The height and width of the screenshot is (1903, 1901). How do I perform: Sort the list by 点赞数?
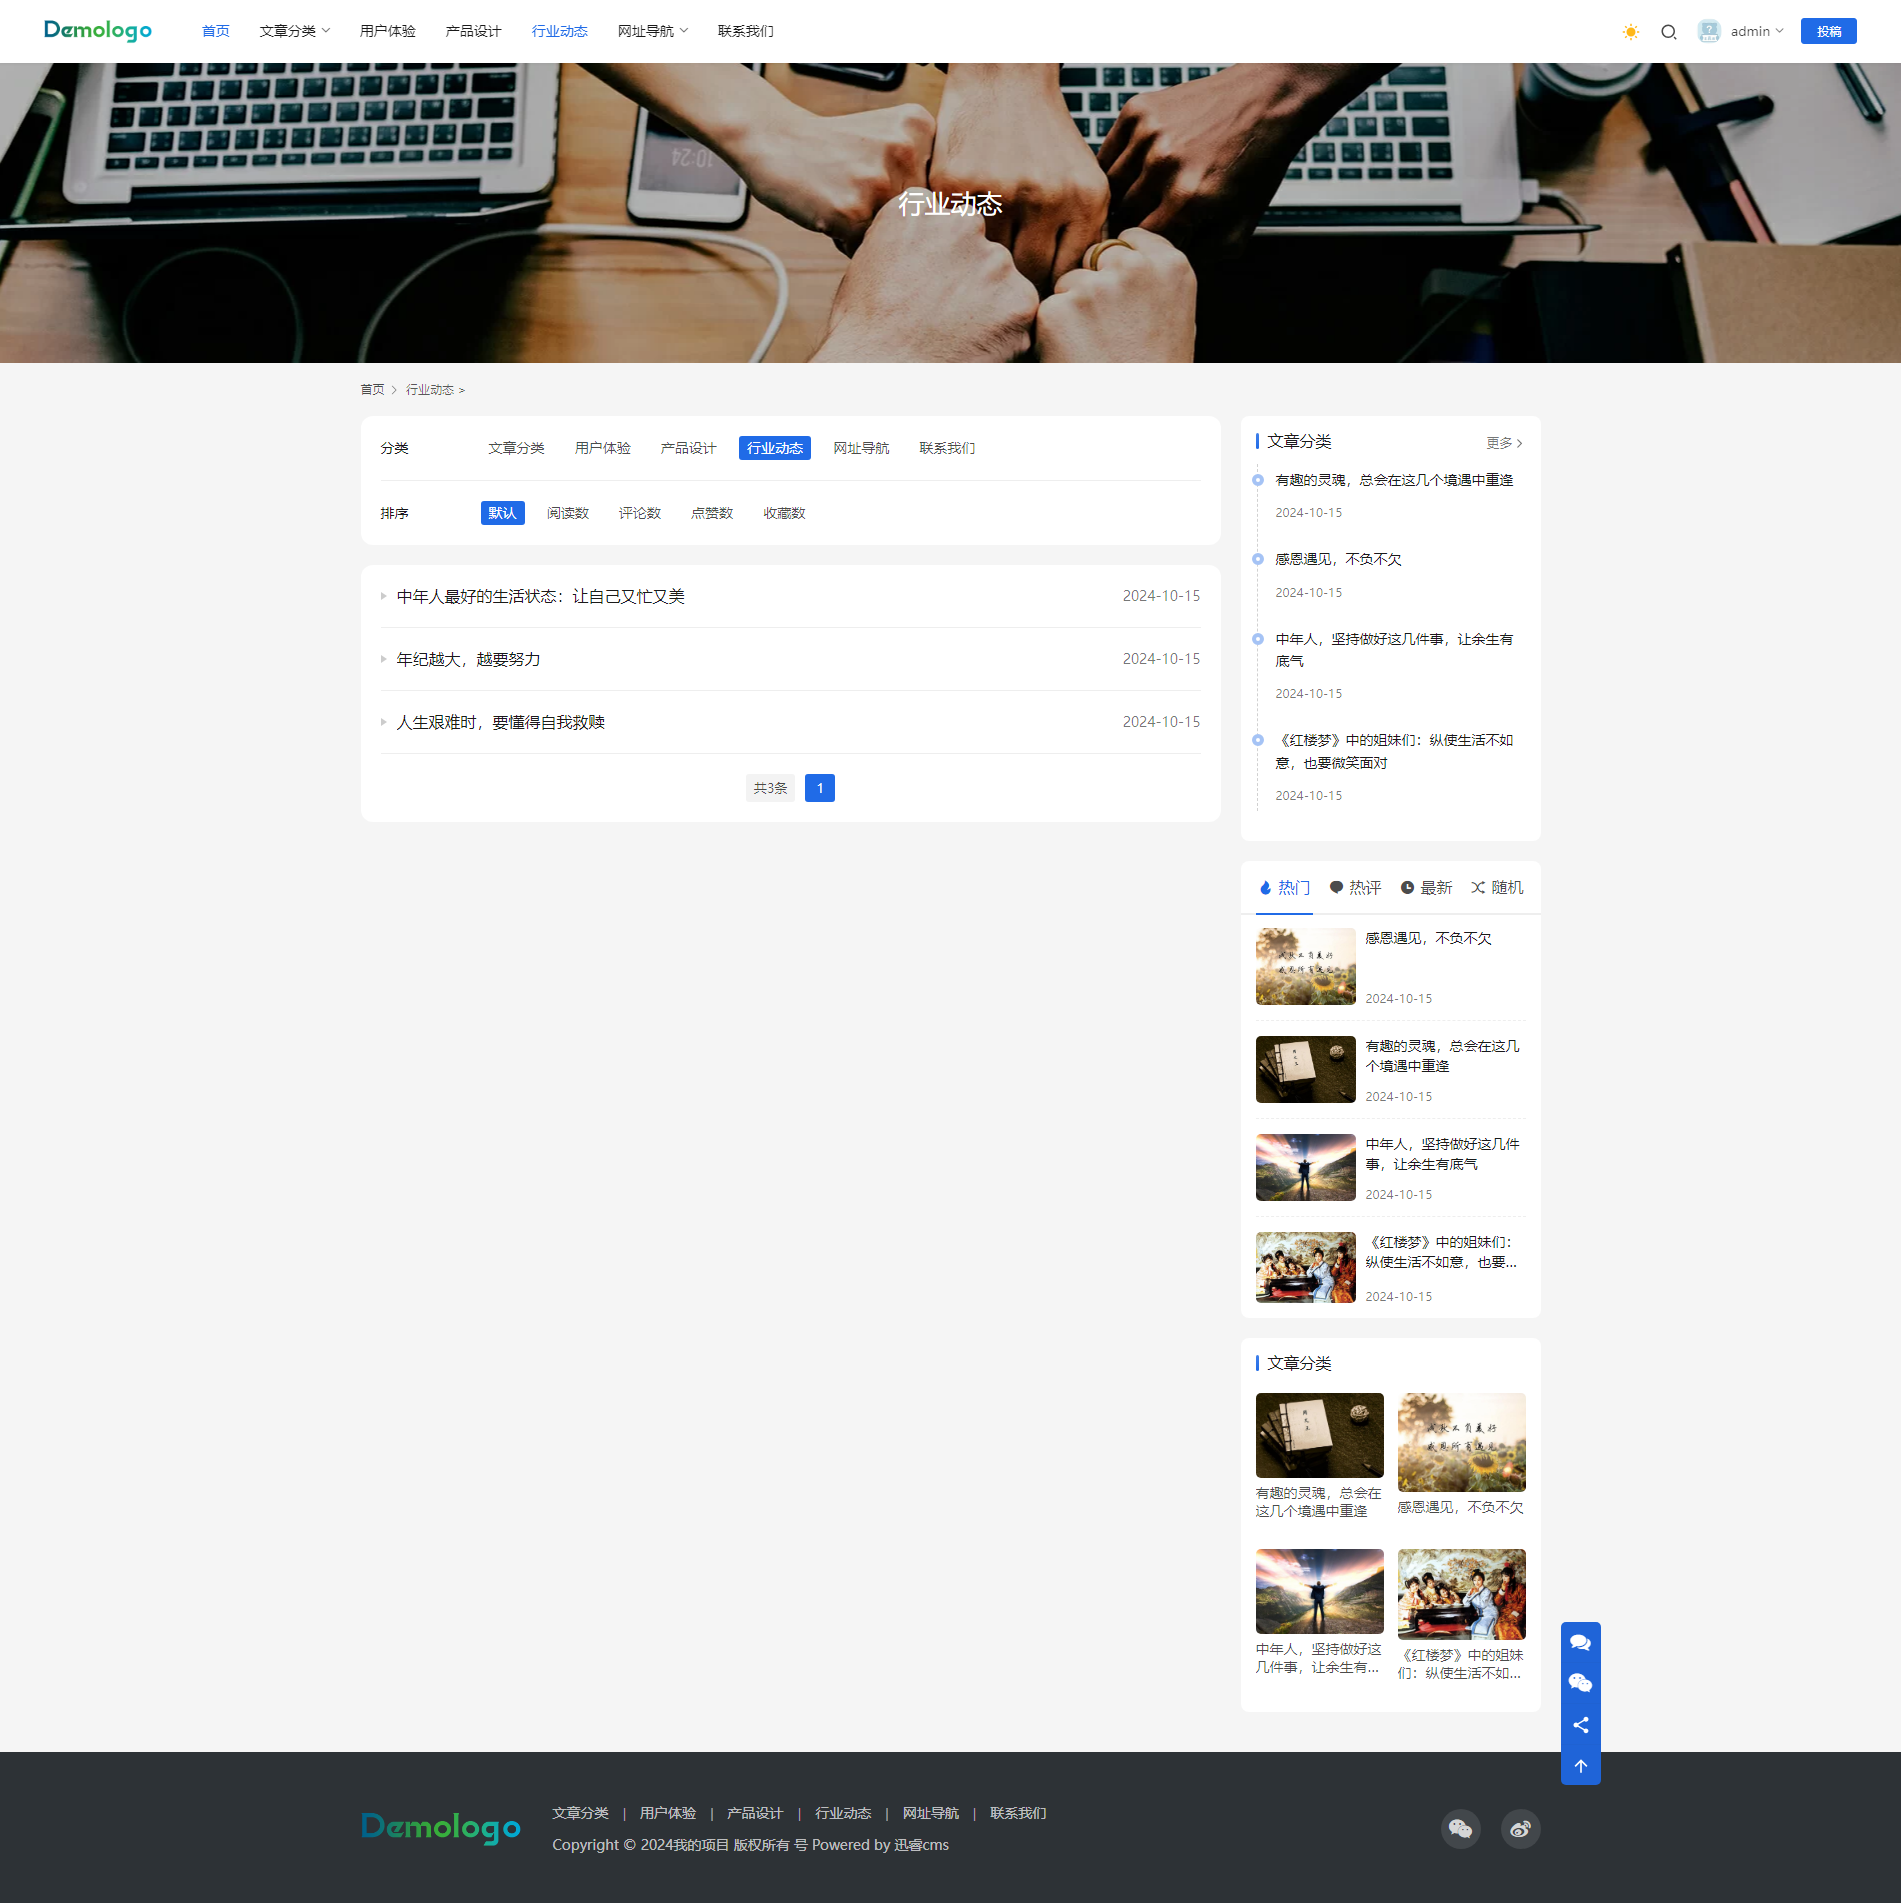tap(712, 513)
